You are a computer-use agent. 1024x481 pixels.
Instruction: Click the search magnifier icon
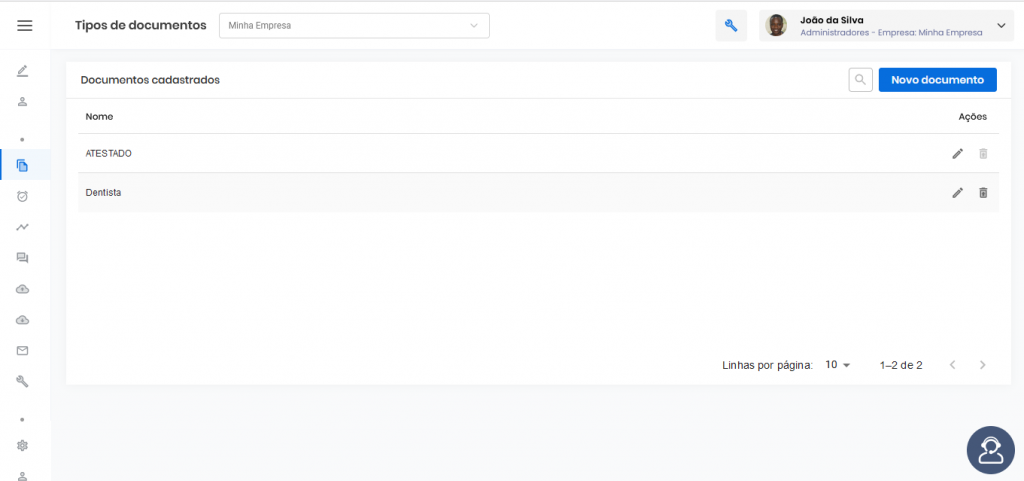[x=861, y=80]
